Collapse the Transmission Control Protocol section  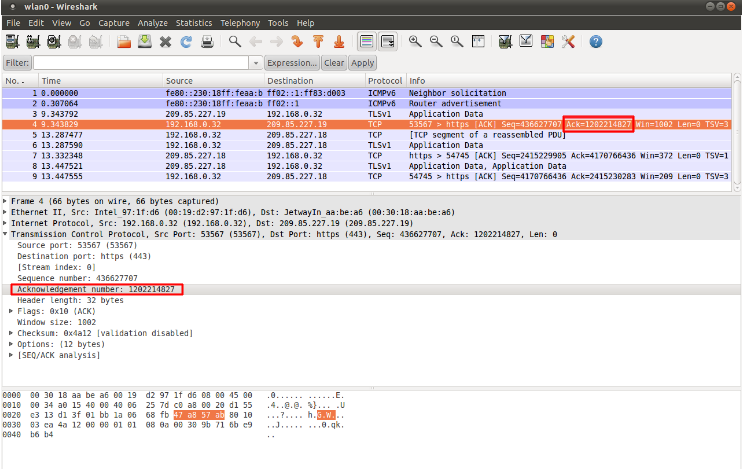(x=5, y=234)
